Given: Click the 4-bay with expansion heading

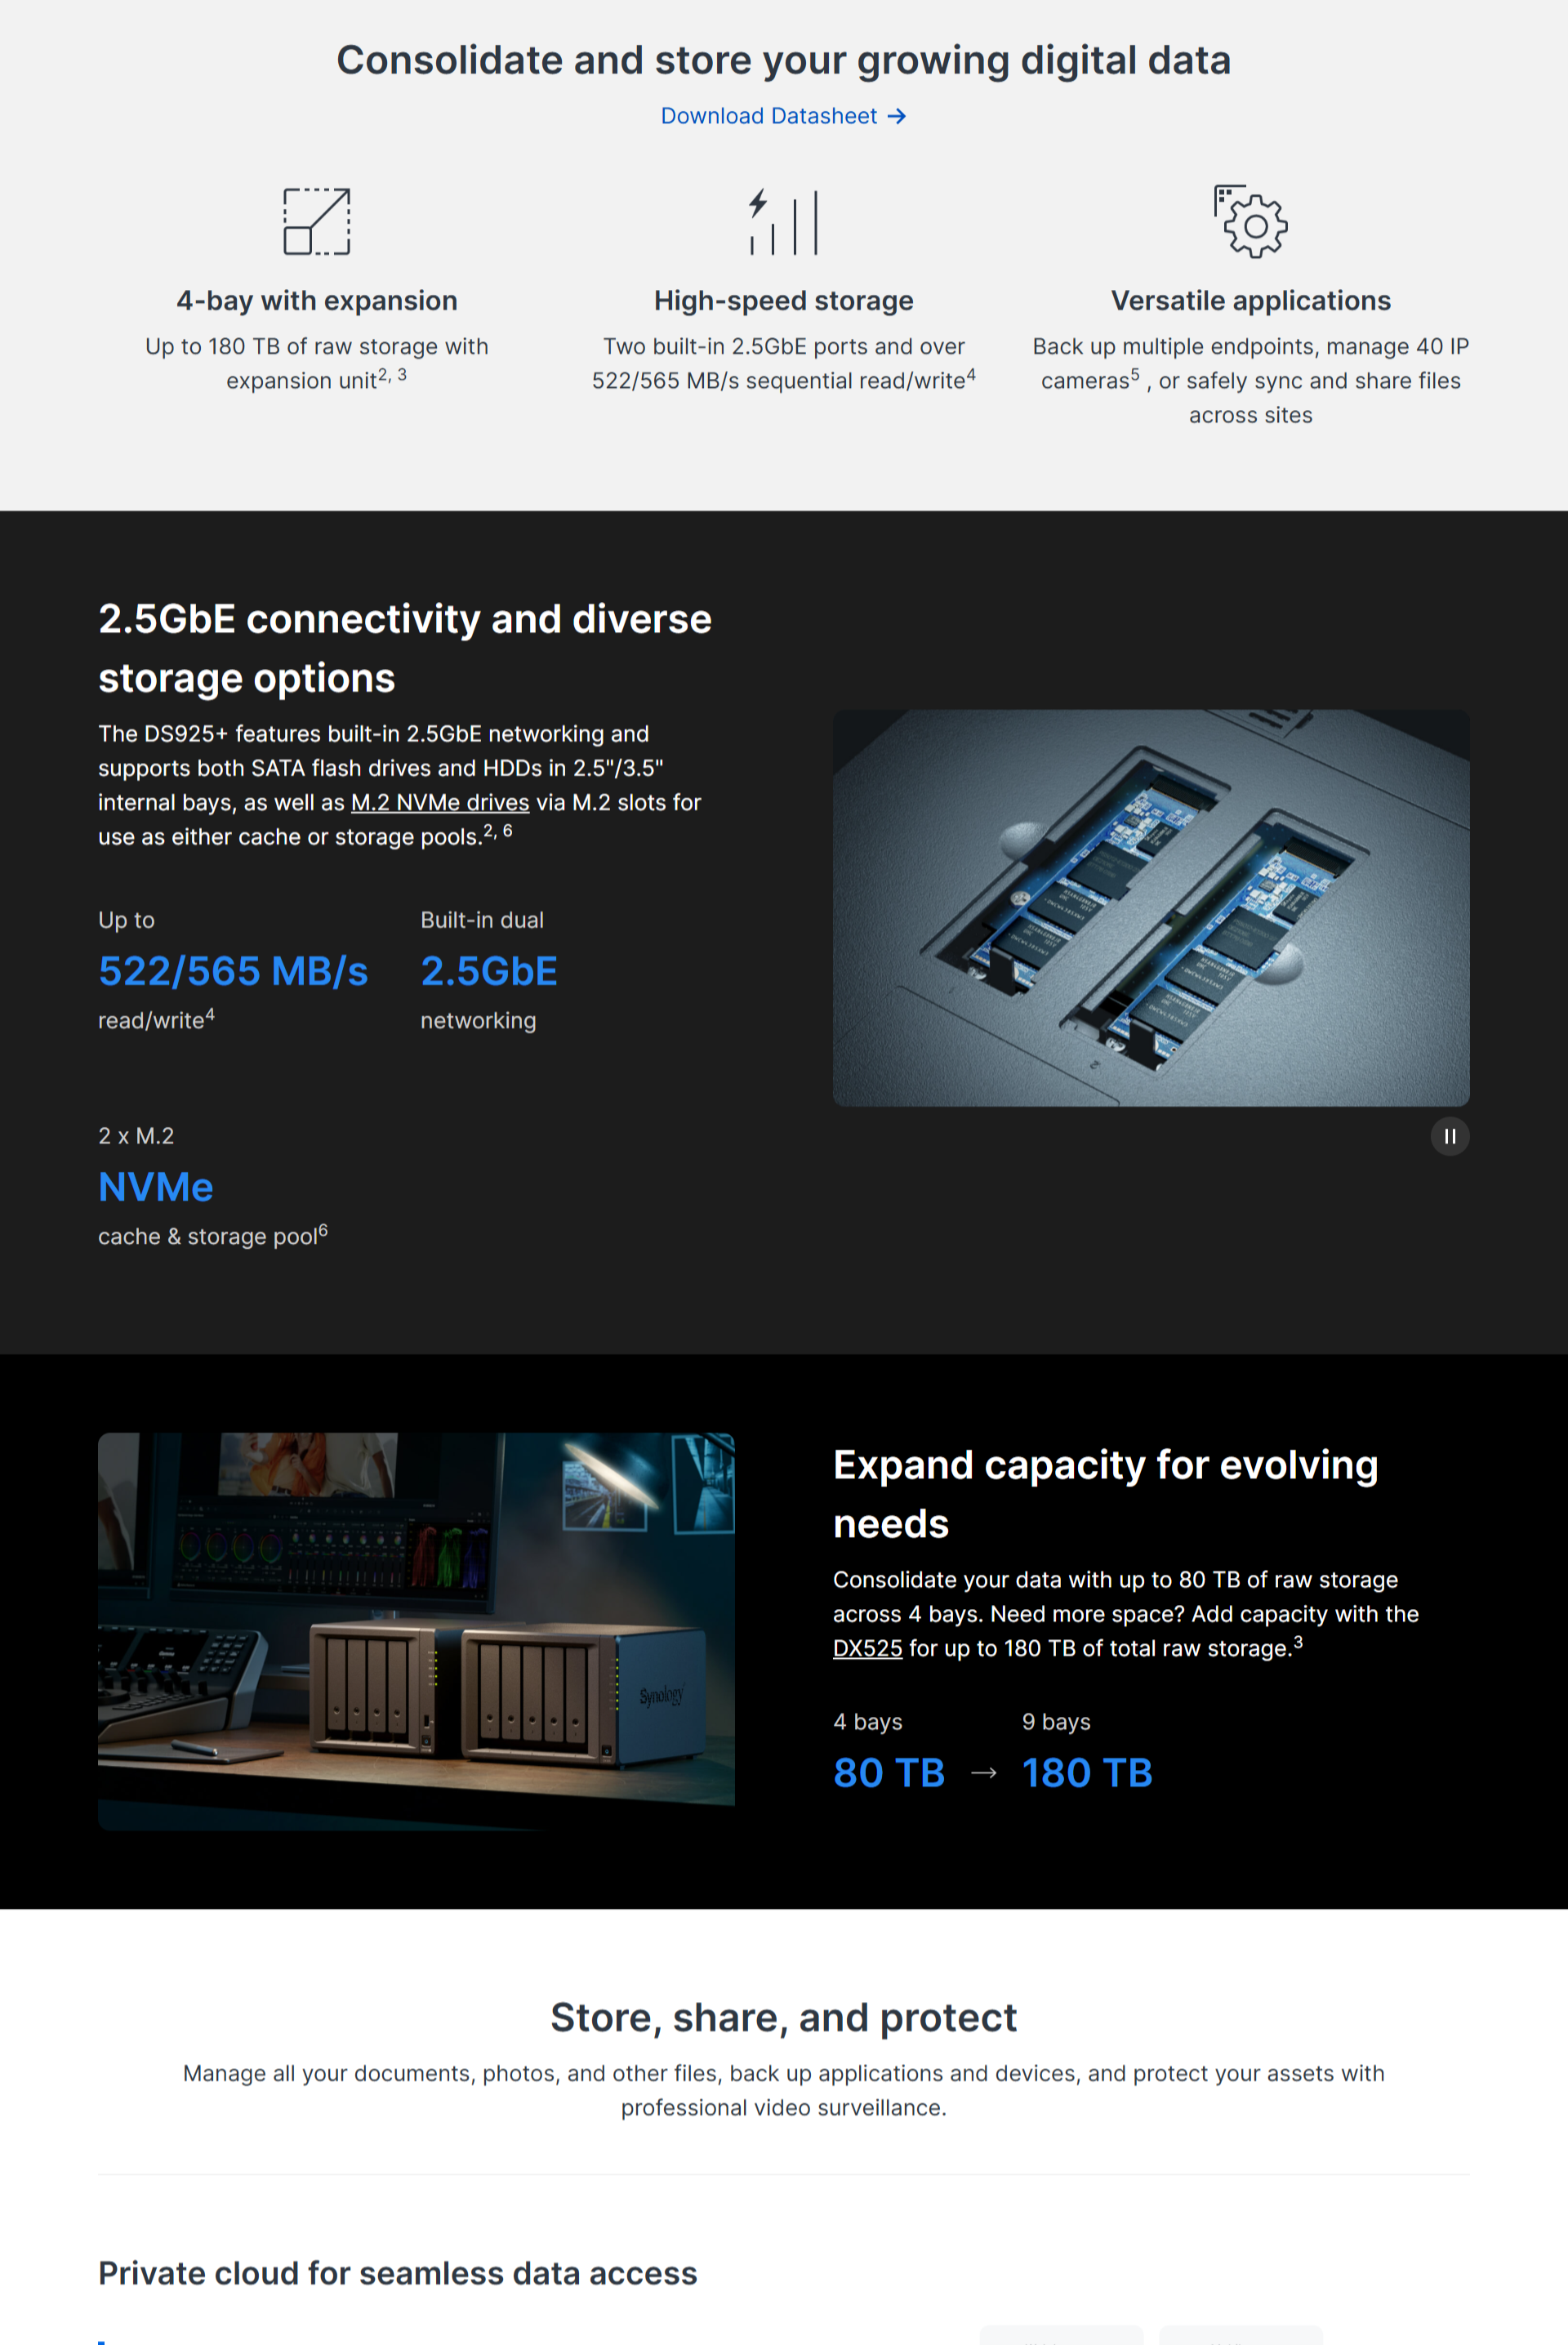Looking at the screenshot, I should click(x=316, y=300).
